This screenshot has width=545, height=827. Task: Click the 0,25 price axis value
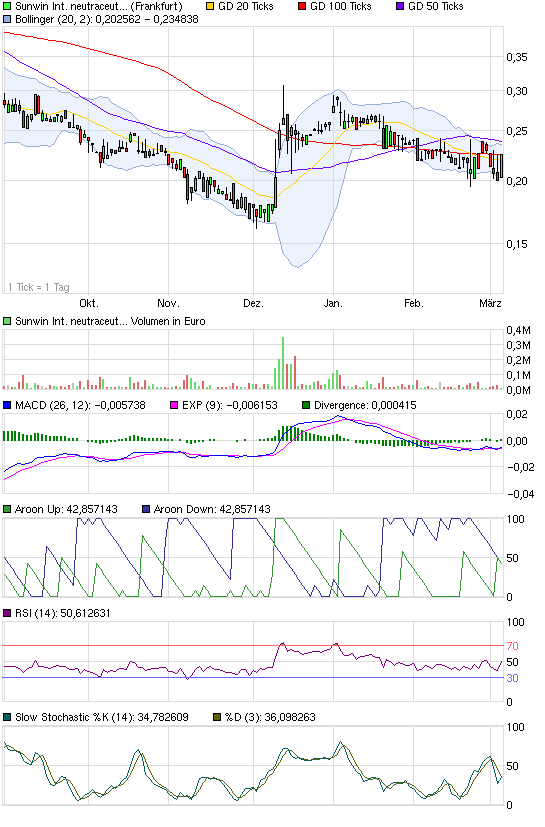click(517, 131)
